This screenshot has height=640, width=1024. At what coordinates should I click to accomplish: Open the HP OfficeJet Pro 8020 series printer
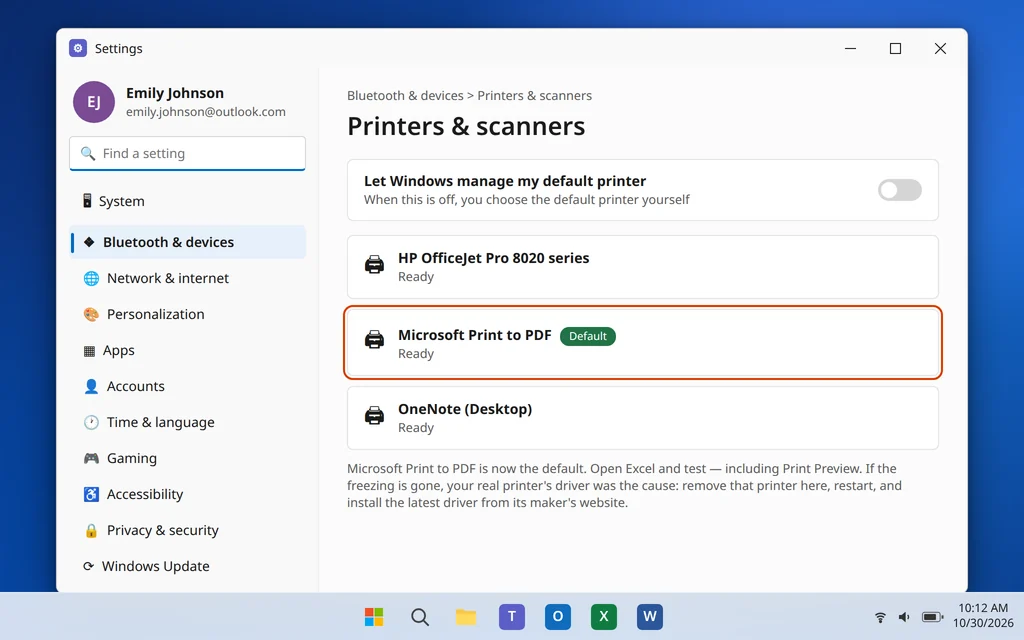(x=643, y=267)
